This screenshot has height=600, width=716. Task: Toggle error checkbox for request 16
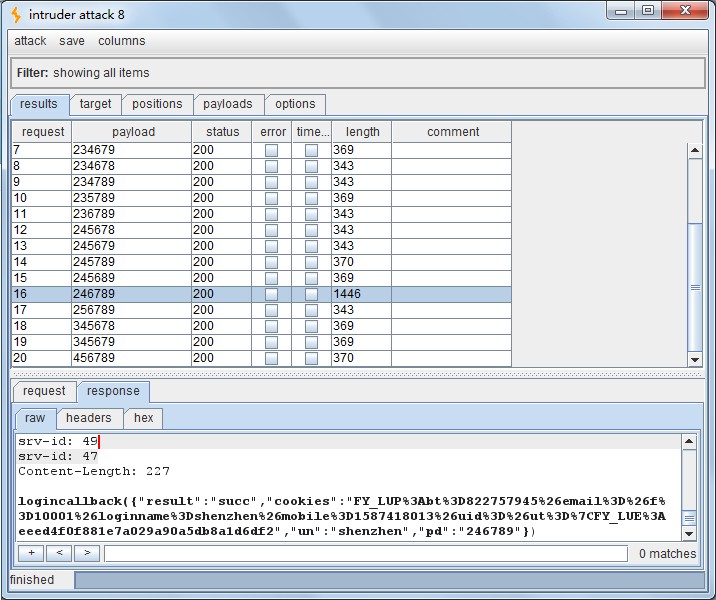pos(272,294)
